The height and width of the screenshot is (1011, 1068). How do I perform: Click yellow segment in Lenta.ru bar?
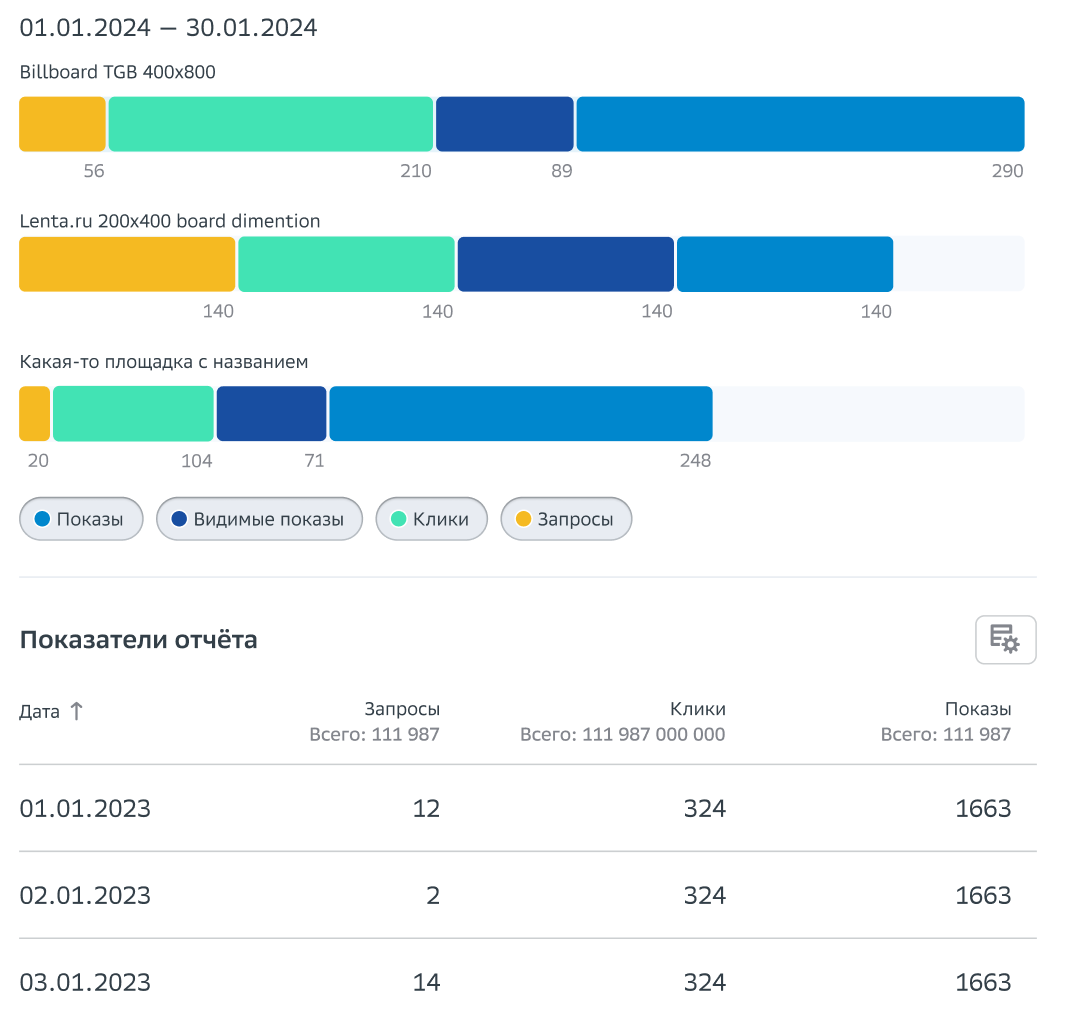click(127, 264)
